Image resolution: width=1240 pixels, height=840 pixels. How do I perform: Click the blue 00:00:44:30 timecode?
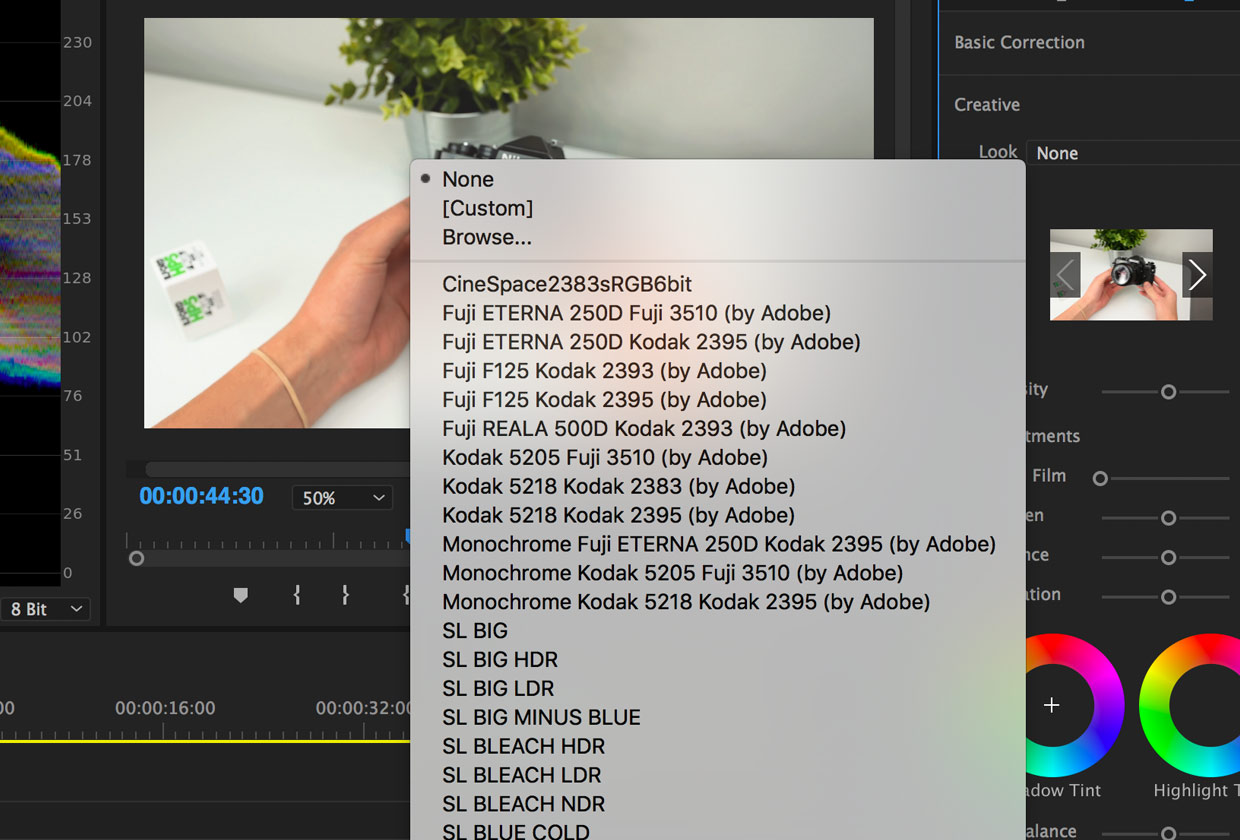click(201, 496)
